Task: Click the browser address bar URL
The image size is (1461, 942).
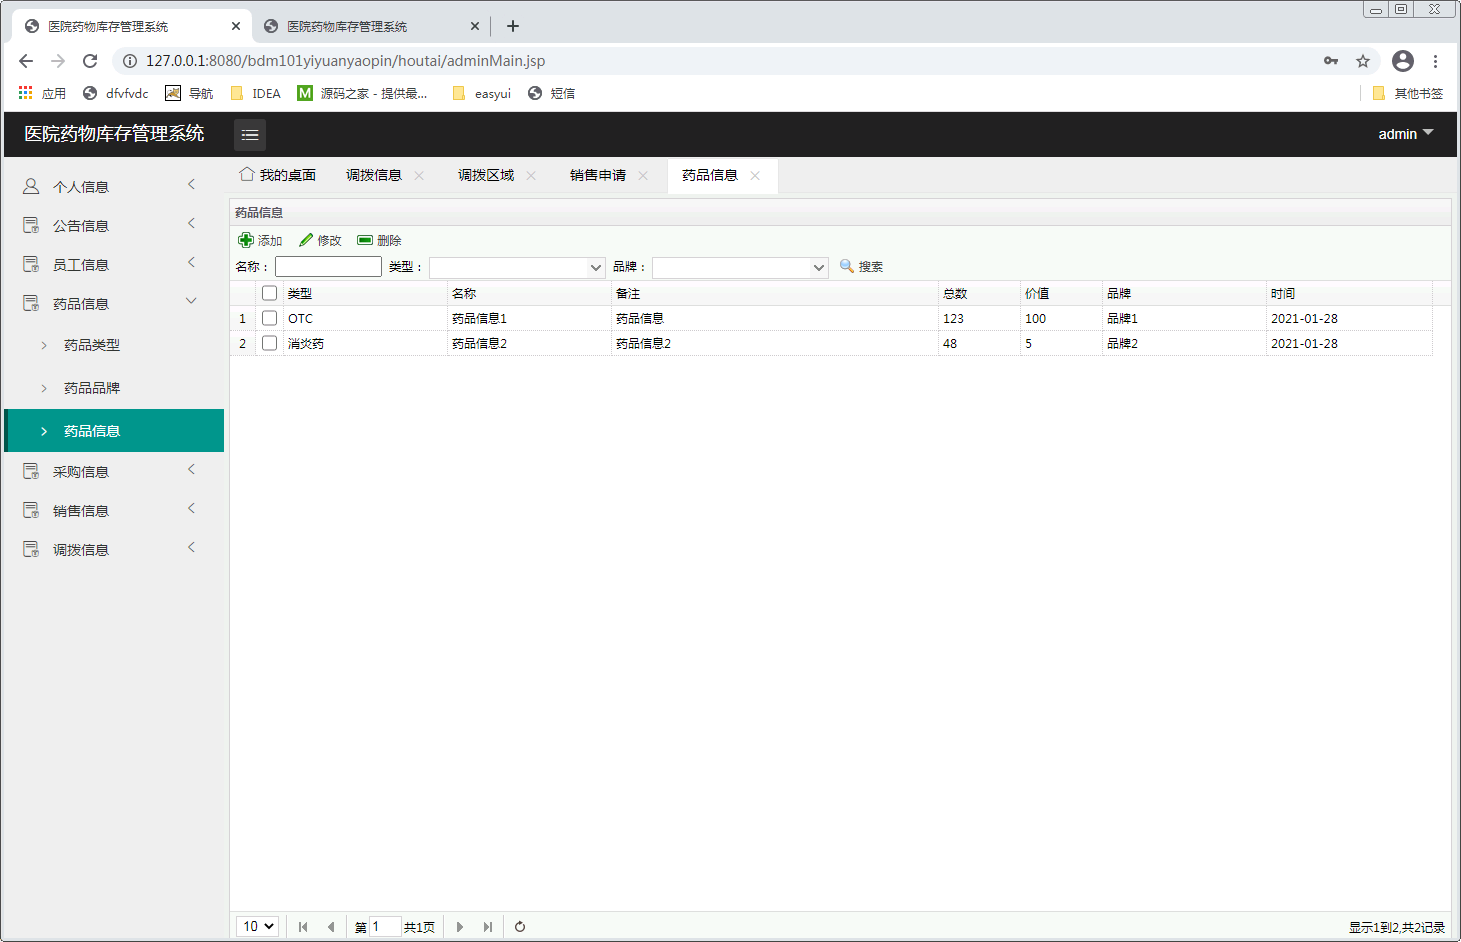Action: pyautogui.click(x=345, y=61)
